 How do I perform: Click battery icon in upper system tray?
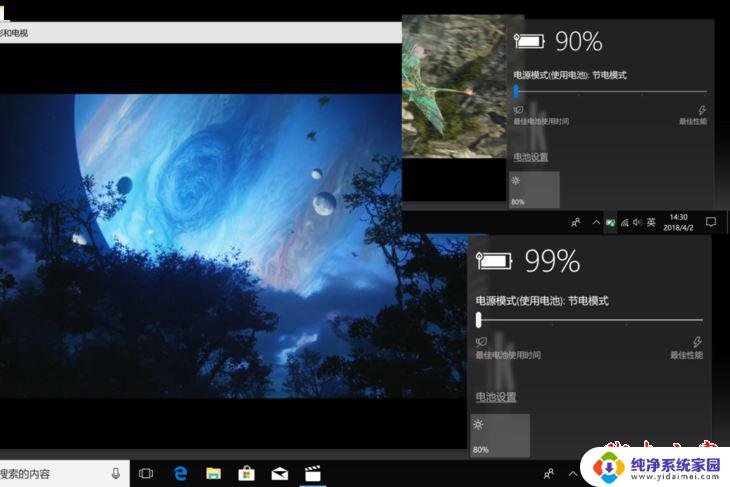[x=610, y=223]
